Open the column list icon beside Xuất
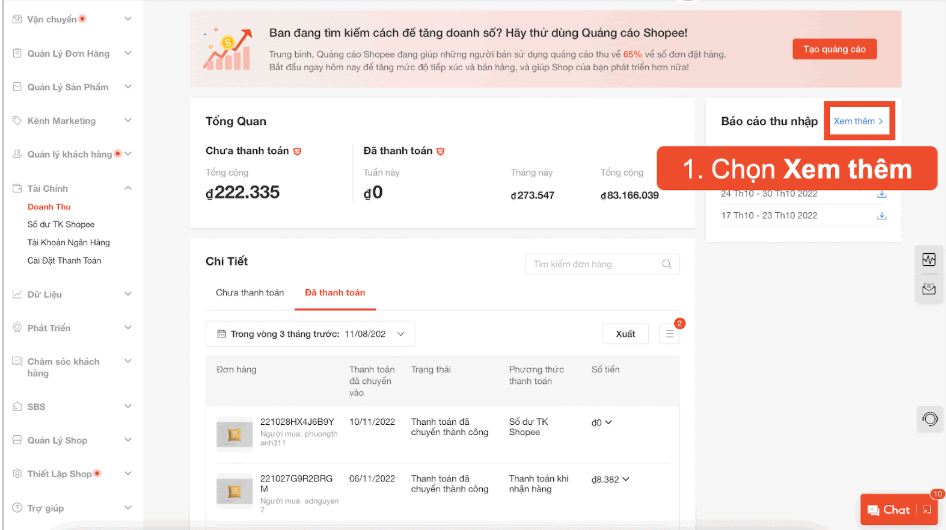The height and width of the screenshot is (530, 946). click(x=670, y=334)
